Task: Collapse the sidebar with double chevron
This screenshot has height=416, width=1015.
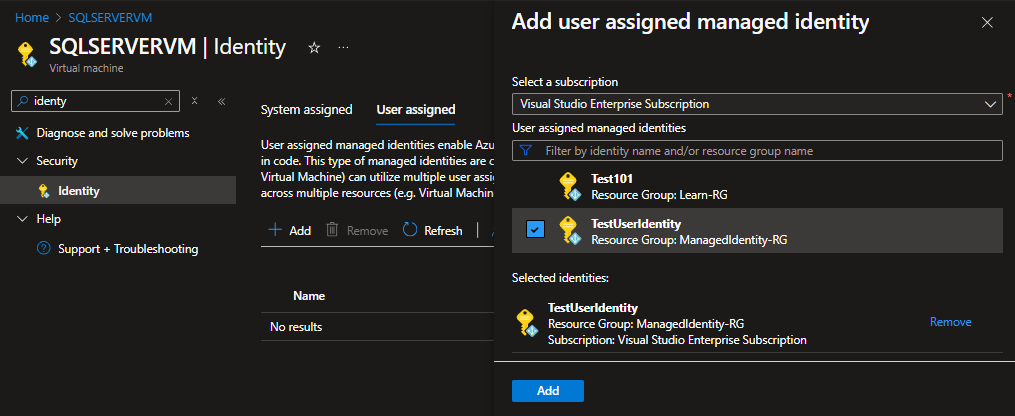Action: (221, 101)
